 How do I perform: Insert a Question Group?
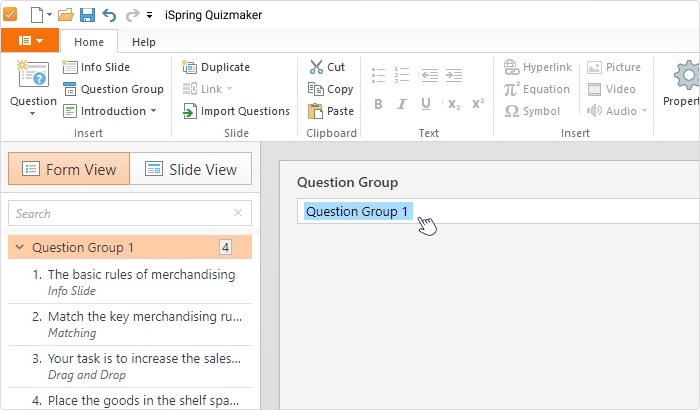(x=113, y=89)
